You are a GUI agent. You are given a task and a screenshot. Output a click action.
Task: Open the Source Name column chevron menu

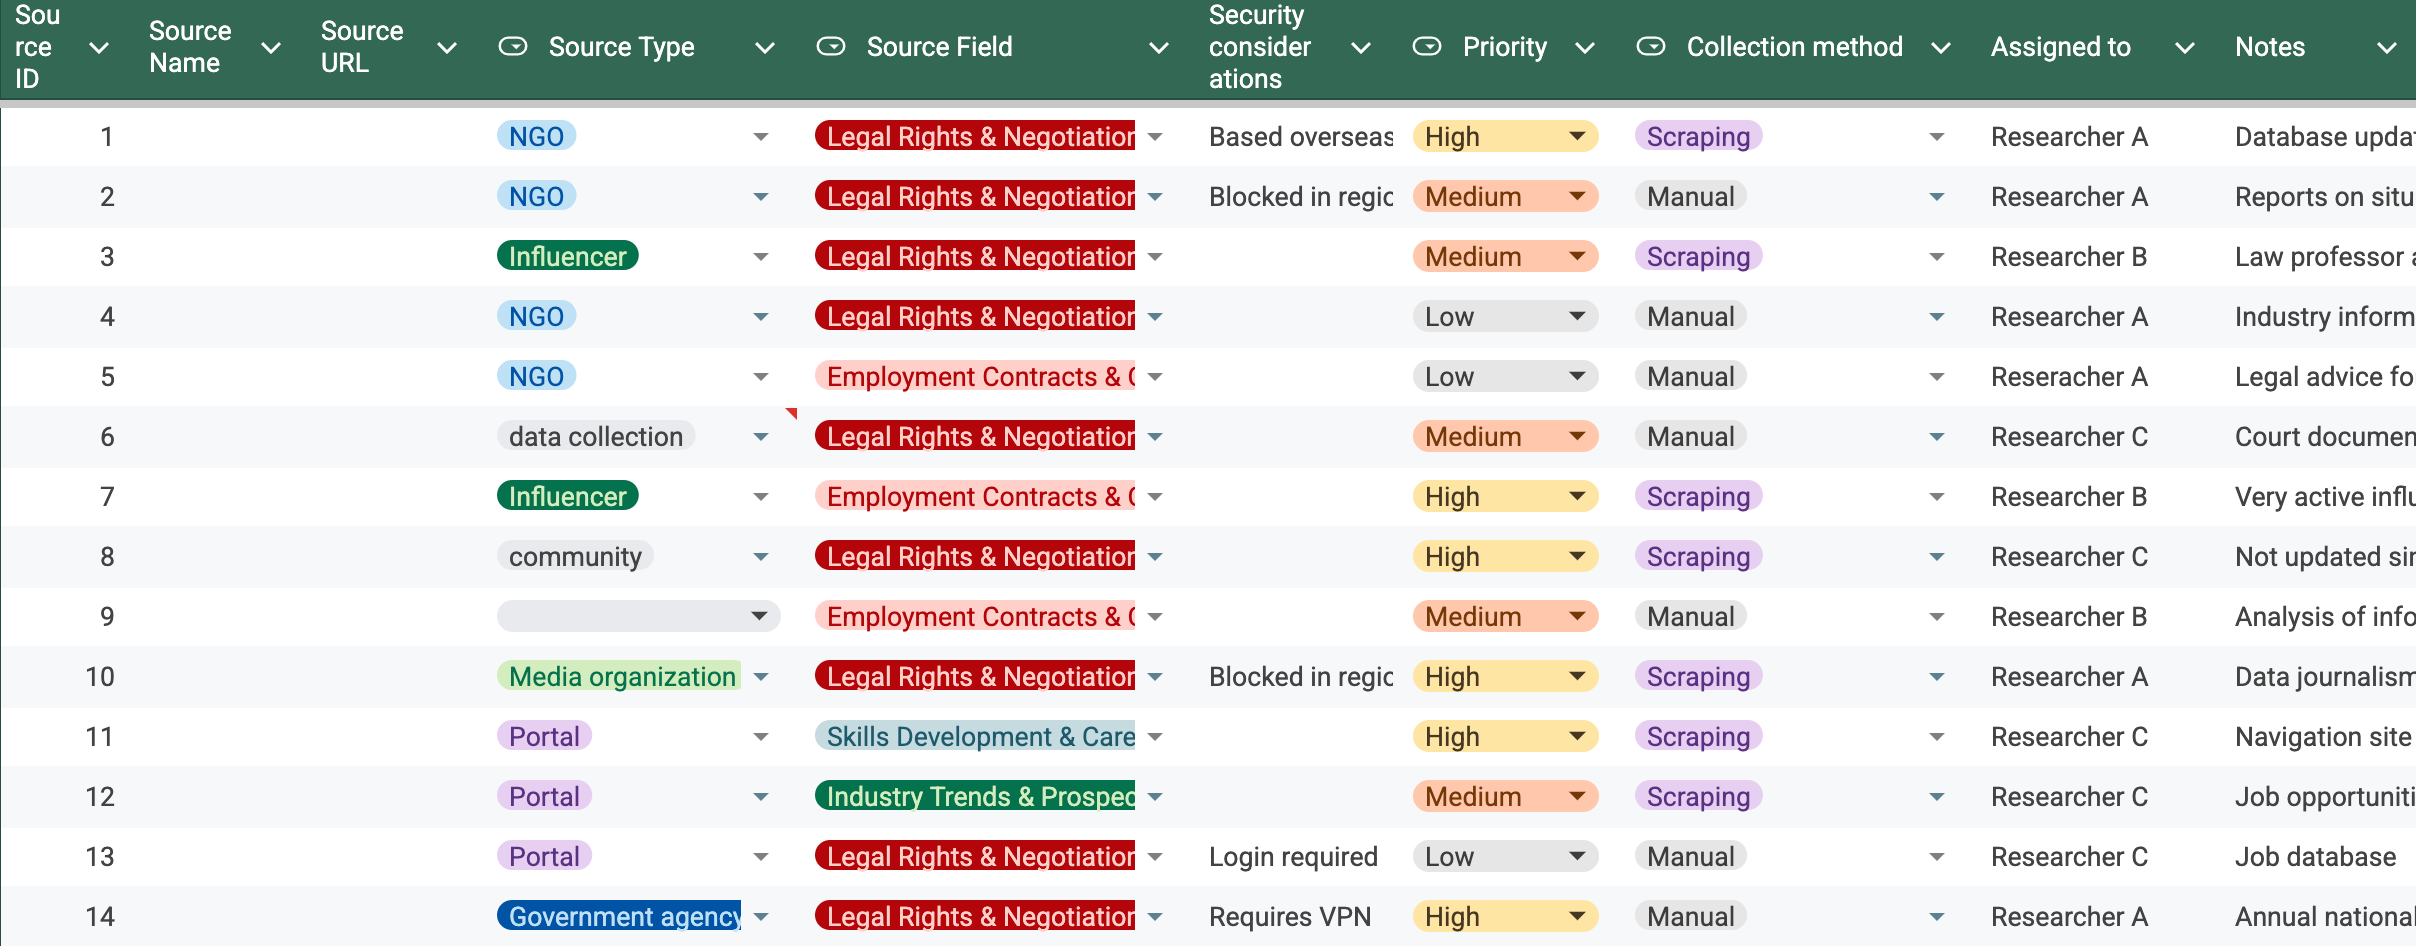(270, 48)
